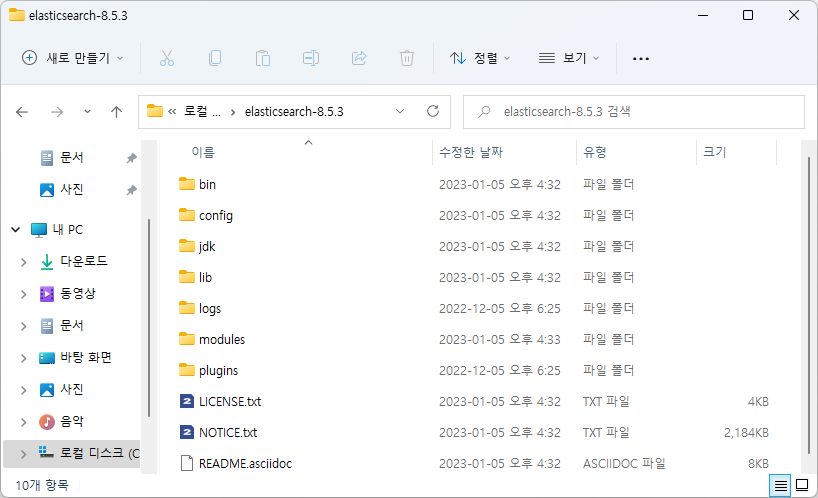Expand address bar history chevron
This screenshot has width=818, height=498.
tap(400, 111)
